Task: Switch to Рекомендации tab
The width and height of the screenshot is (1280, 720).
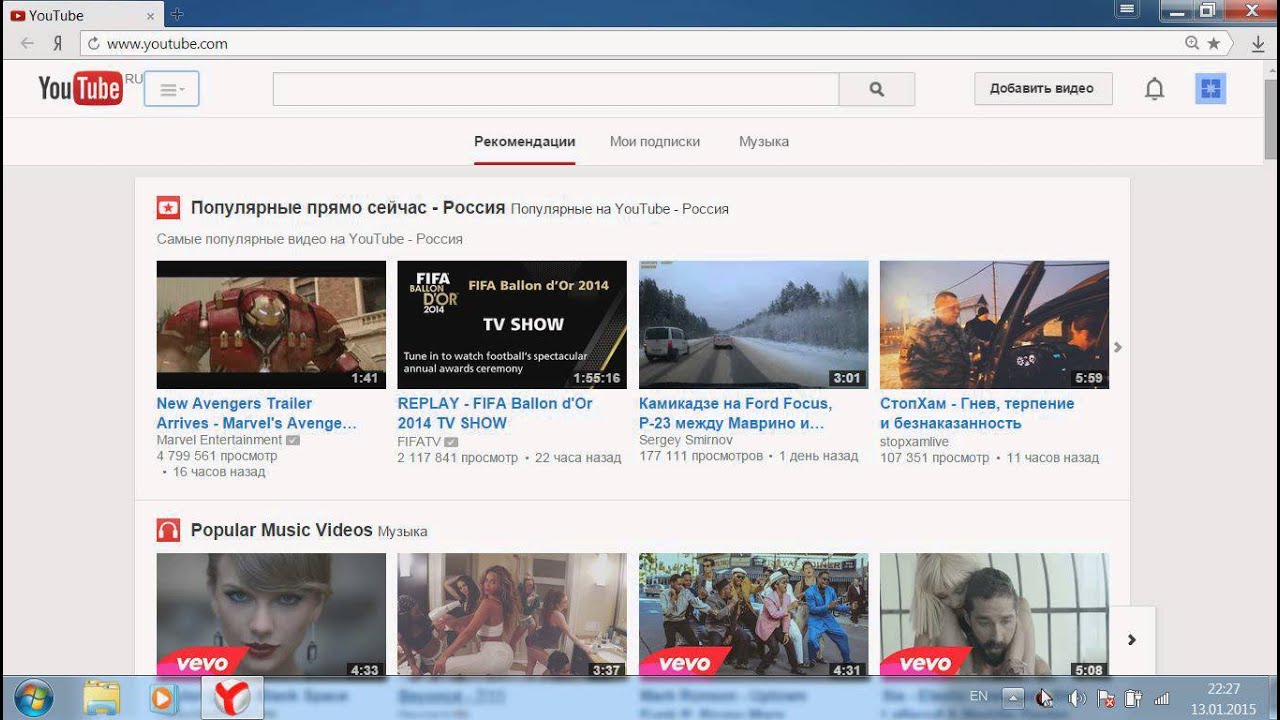Action: (x=525, y=142)
